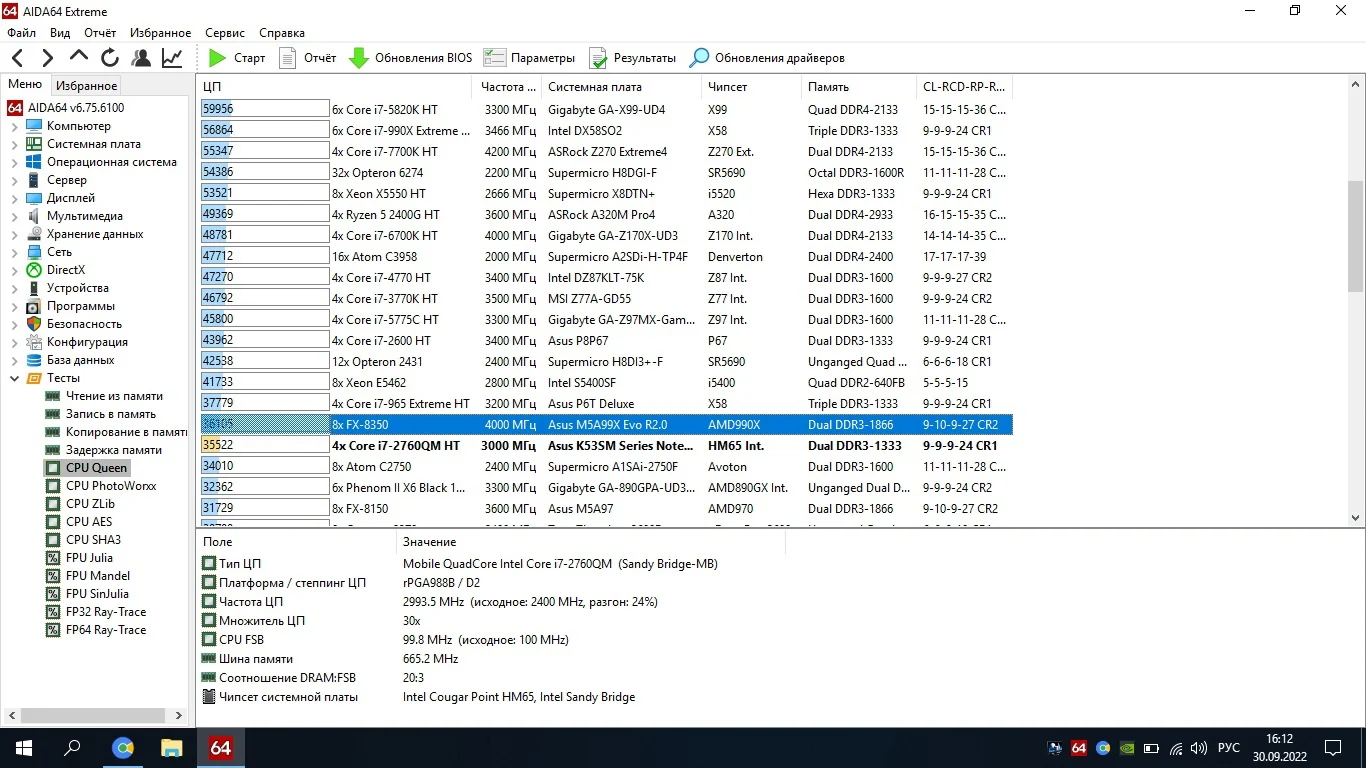The image size is (1366, 768).
Task: Open the Вид menu
Action: tap(60, 33)
